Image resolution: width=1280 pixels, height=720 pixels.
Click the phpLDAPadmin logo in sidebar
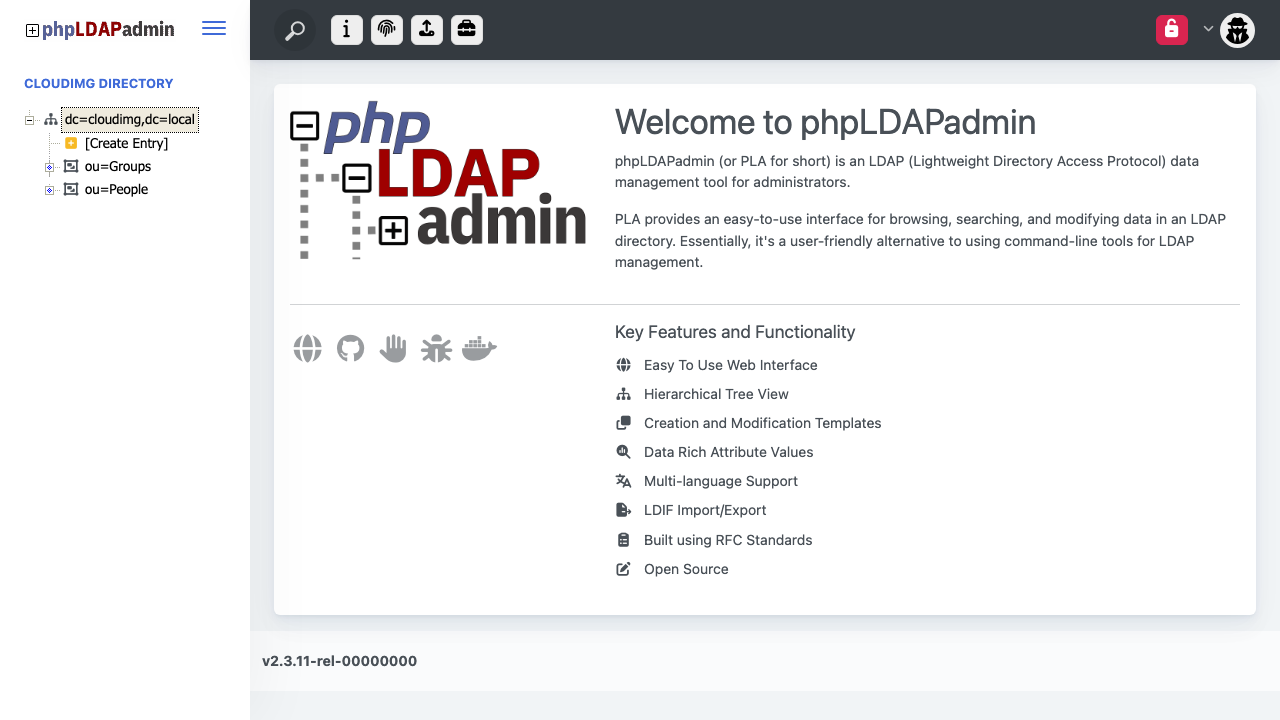[100, 30]
